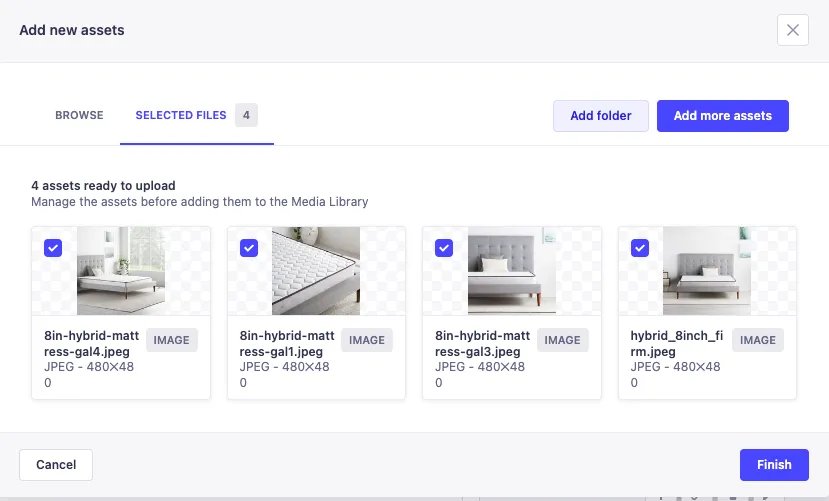Click the Add more assets button
829x501 pixels.
(722, 116)
